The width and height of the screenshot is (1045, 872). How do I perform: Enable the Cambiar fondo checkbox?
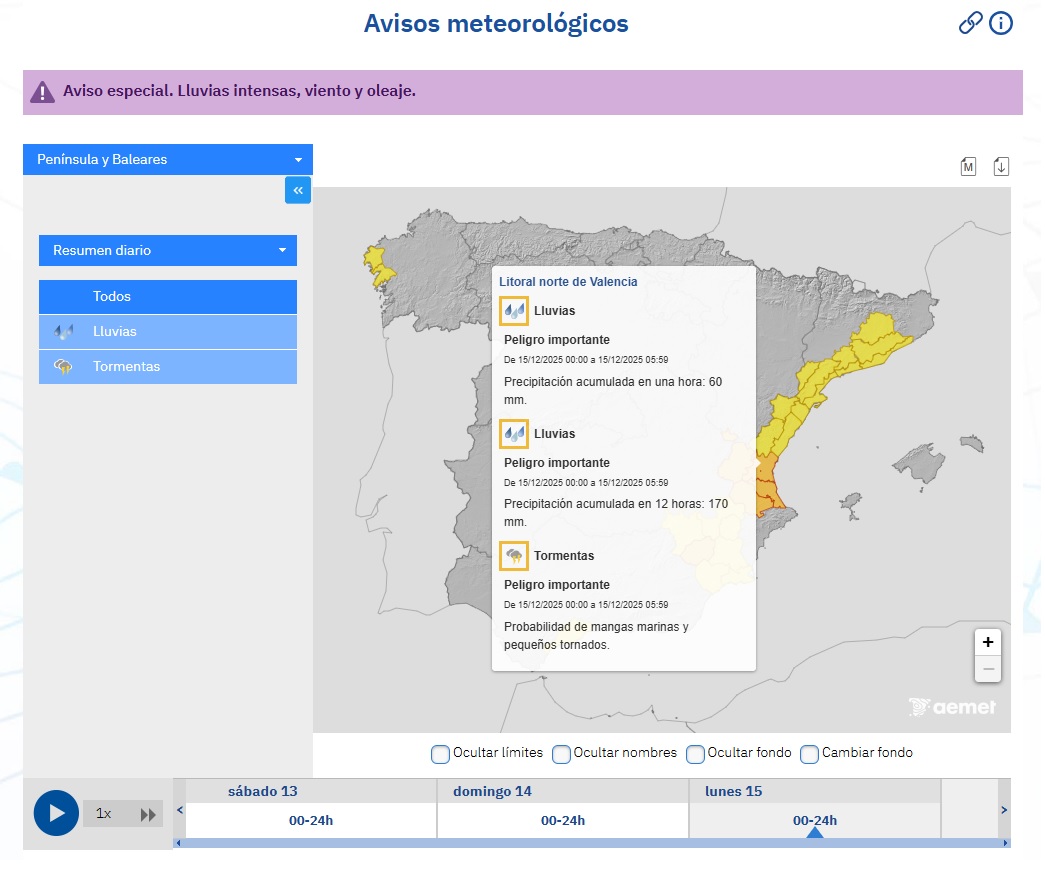coord(810,754)
